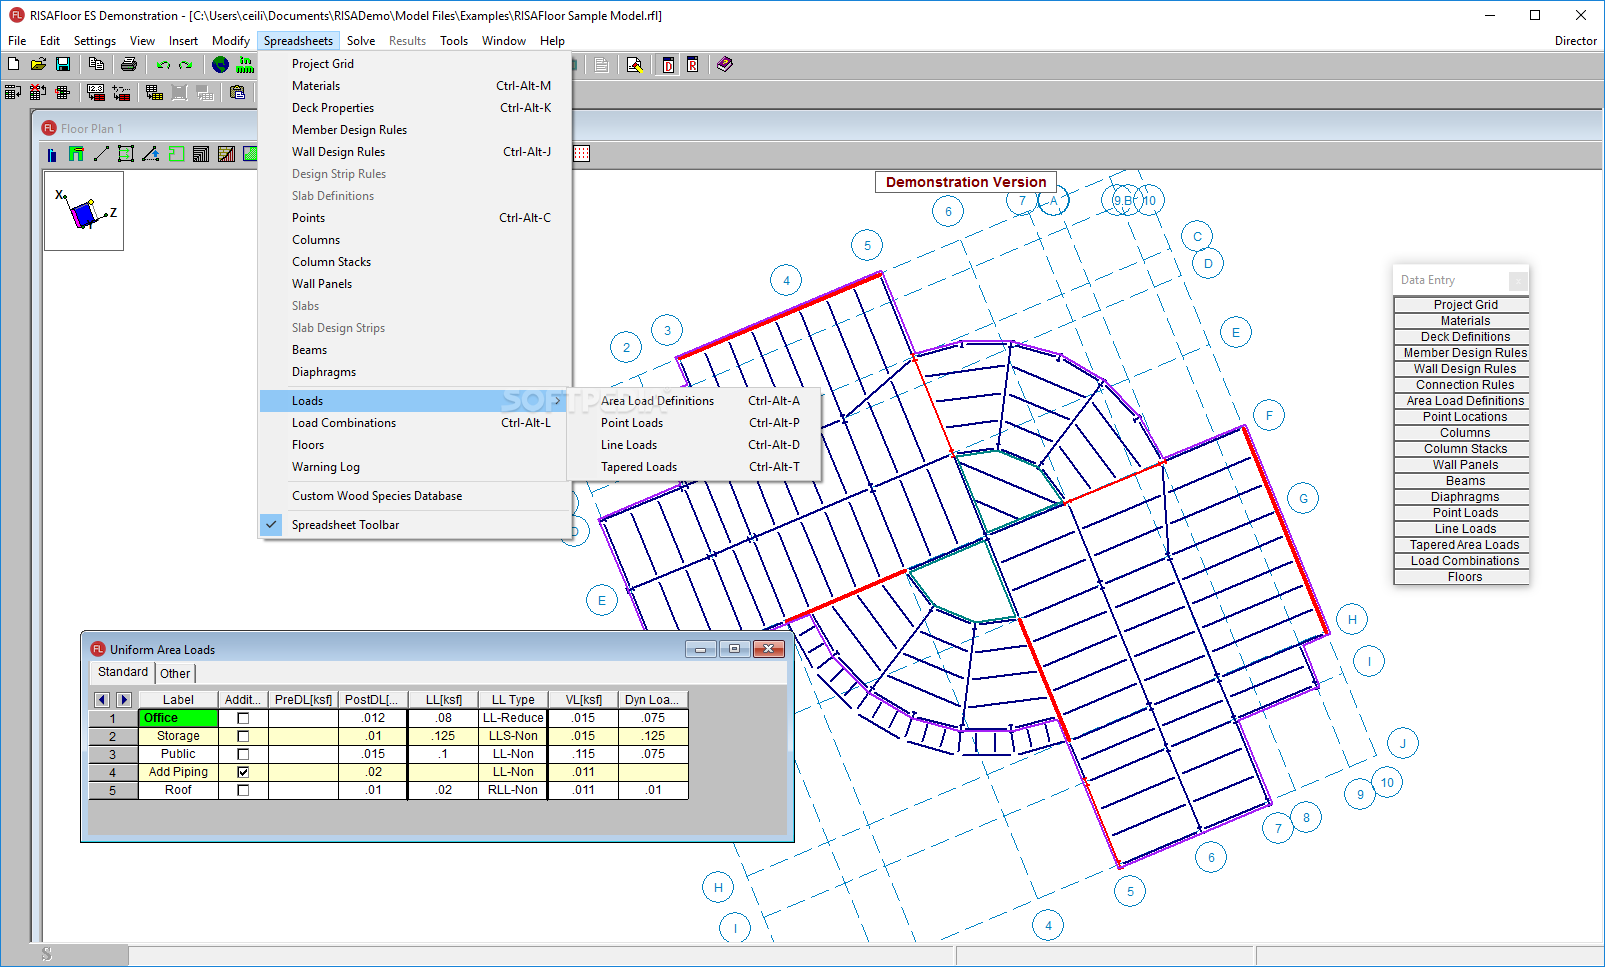Viewport: 1605px width, 967px height.
Task: Click the X-Z axis orientation thumbnail
Action: click(x=84, y=211)
